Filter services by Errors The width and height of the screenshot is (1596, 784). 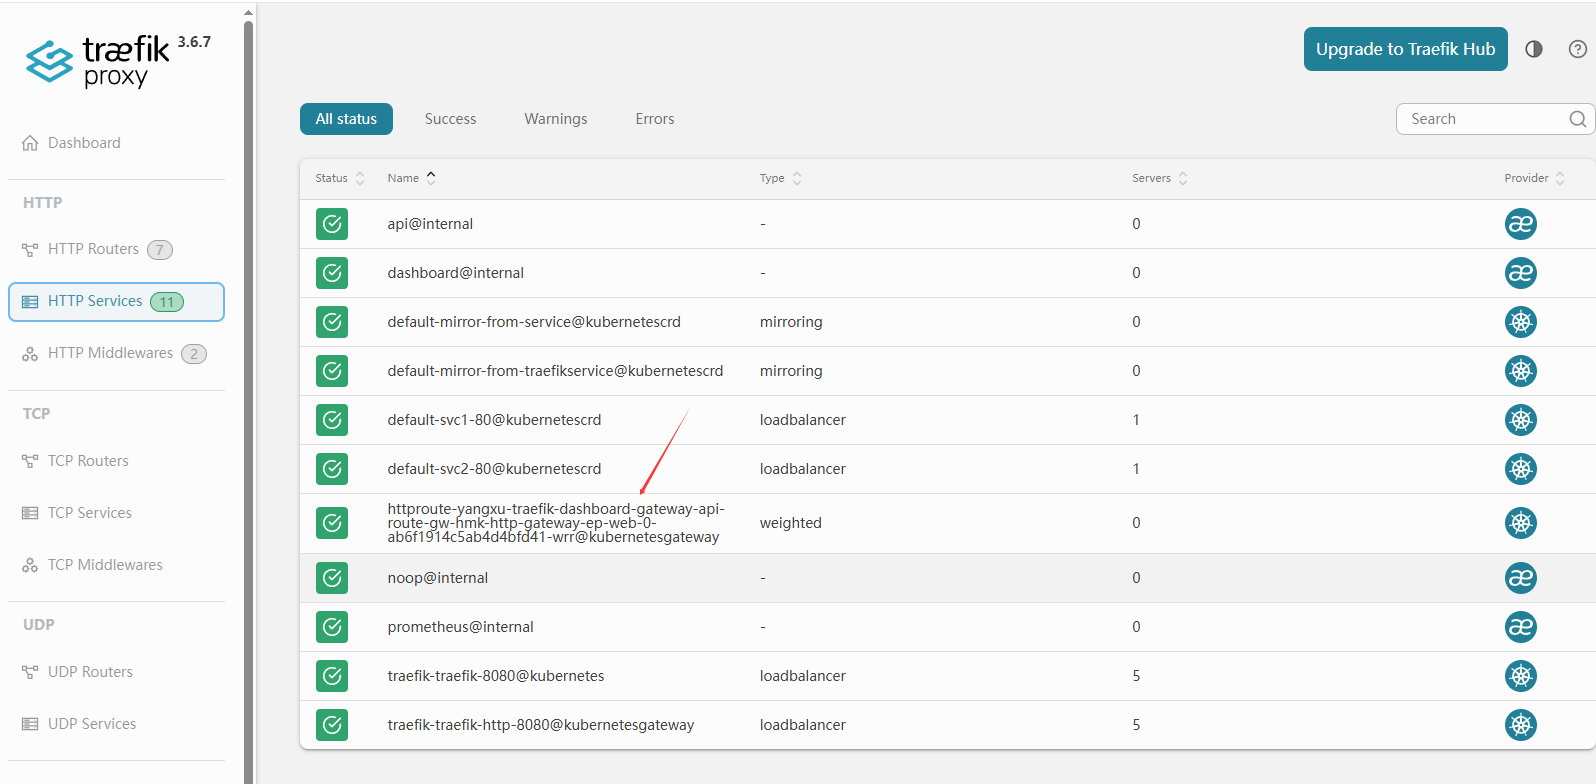click(655, 119)
